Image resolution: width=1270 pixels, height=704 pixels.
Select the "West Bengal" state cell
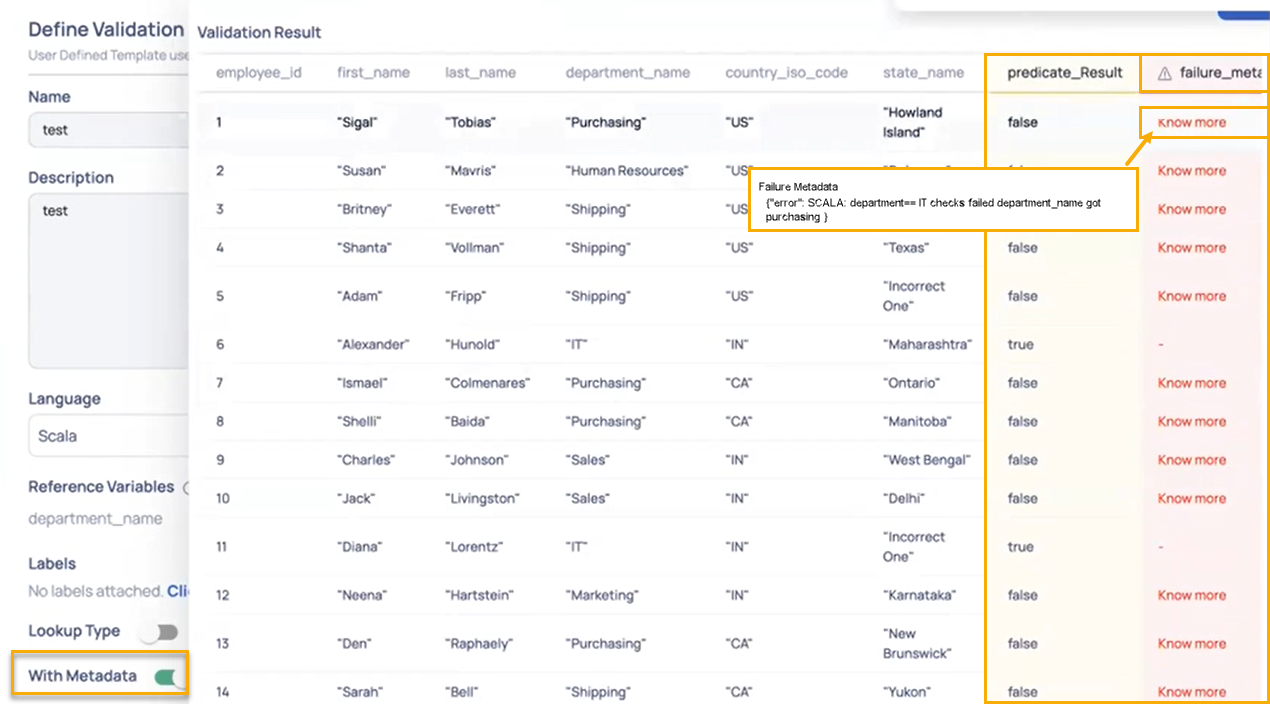pos(927,460)
